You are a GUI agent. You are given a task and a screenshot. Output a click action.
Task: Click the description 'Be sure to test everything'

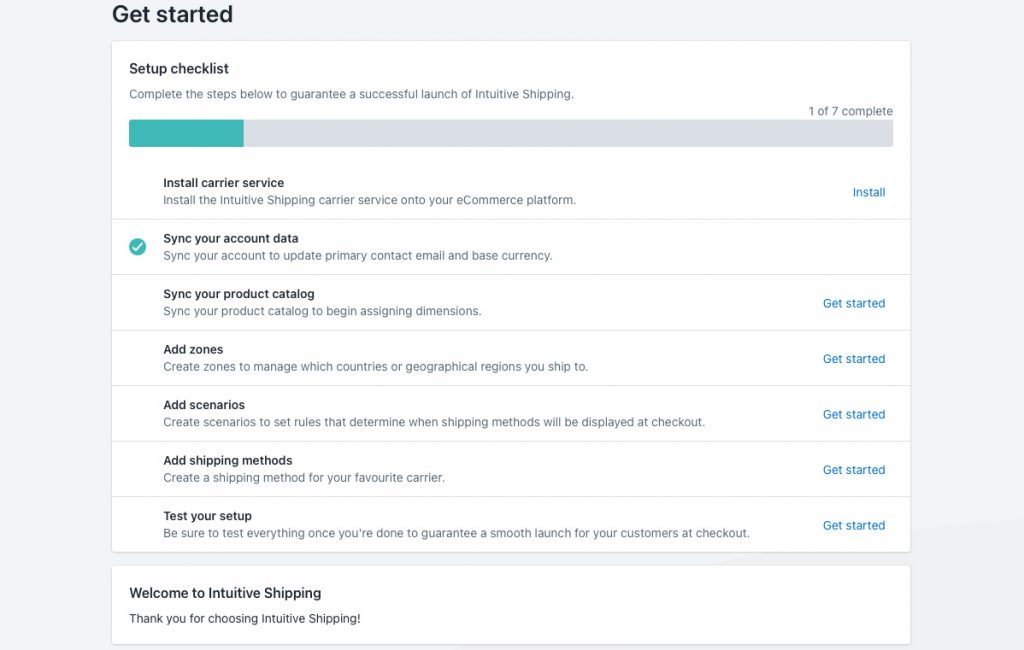click(x=456, y=533)
